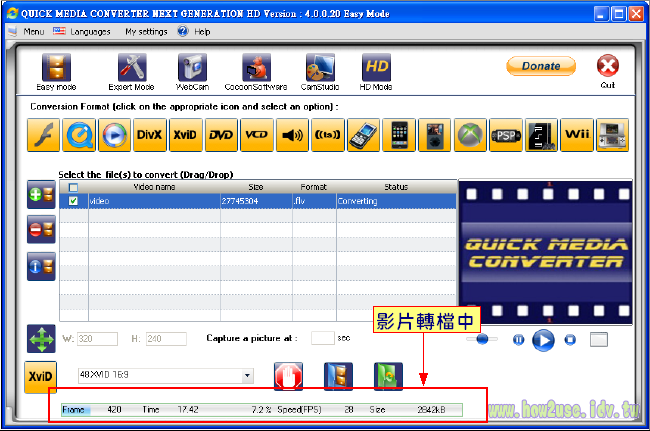Screen dimensions: 650x431
Task: Adjust the preview volume slider
Action: pos(482,339)
